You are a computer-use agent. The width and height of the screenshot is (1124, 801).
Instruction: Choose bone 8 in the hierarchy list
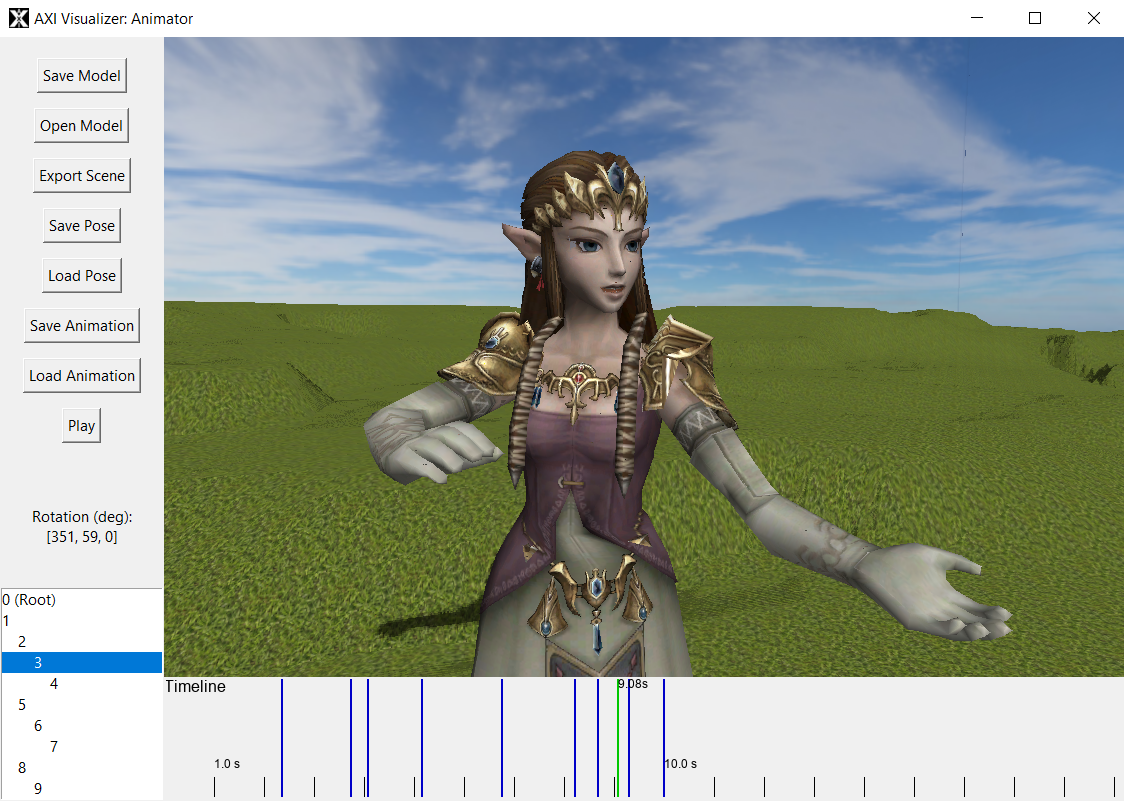[x=22, y=768]
